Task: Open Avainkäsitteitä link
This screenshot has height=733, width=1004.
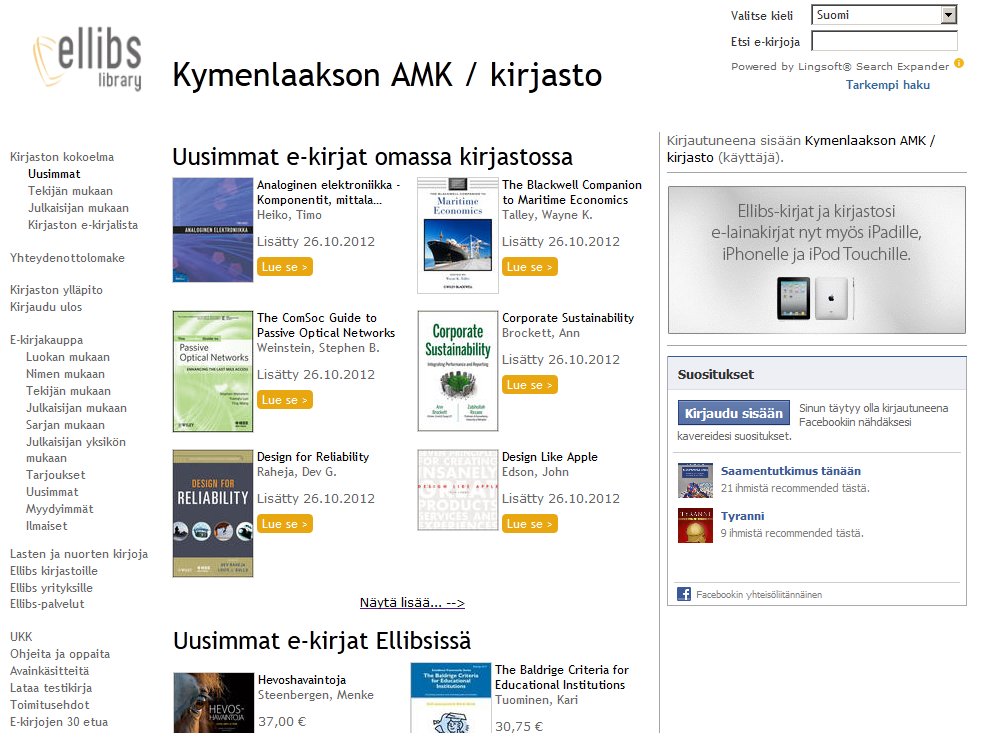Action: 50,671
